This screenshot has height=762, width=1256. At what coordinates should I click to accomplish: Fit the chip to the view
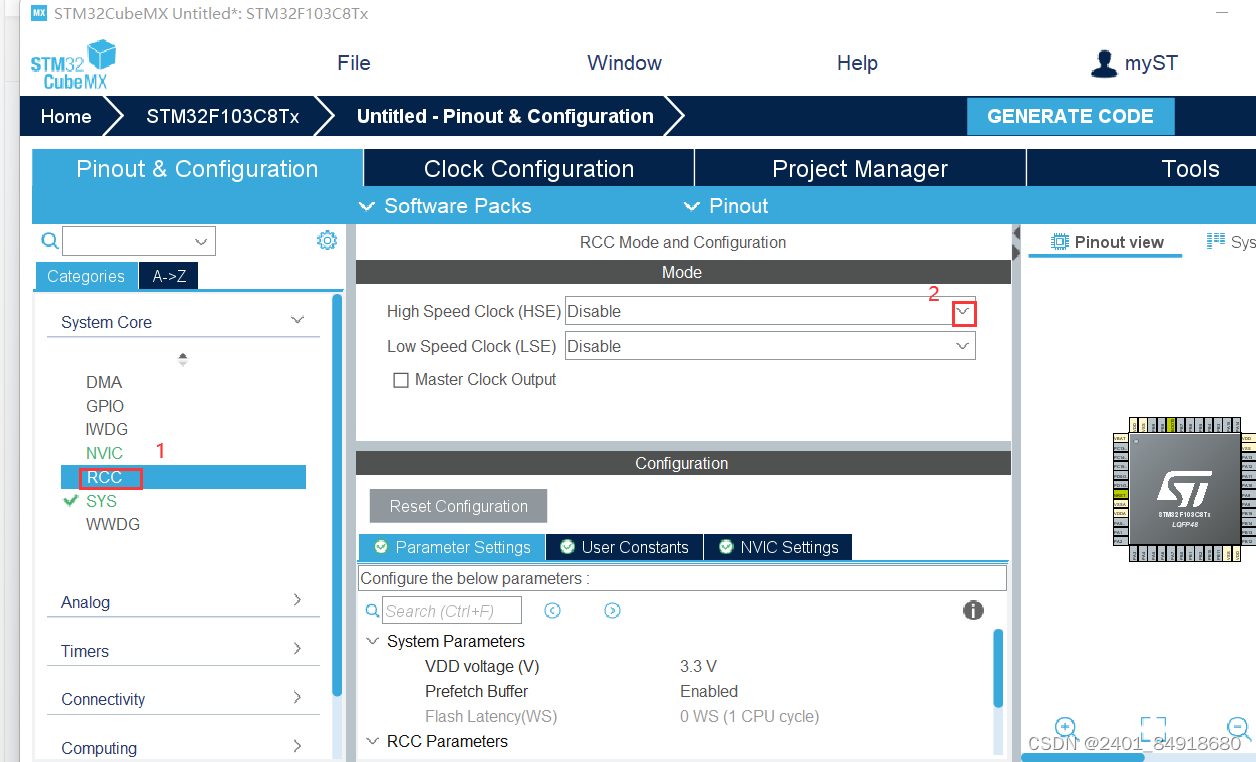1153,727
